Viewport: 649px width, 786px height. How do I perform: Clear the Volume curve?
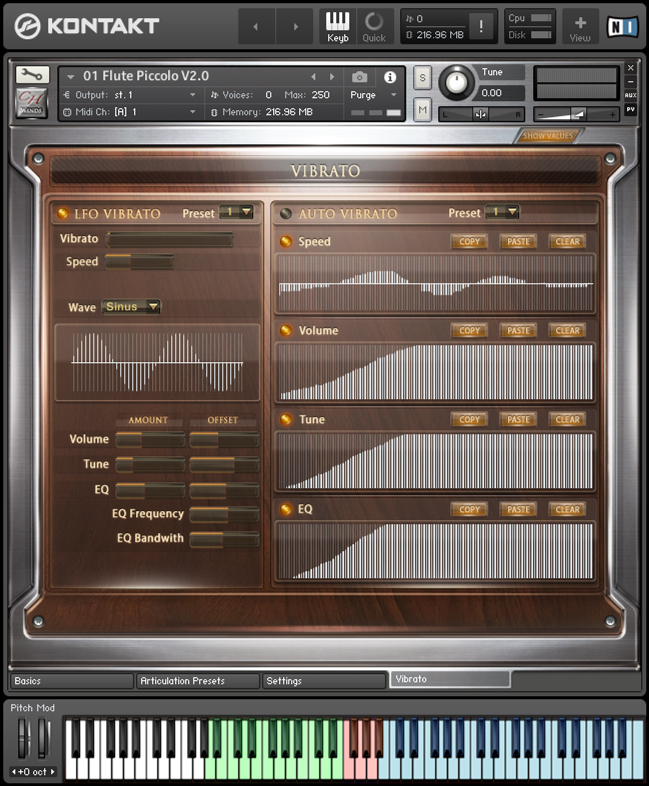pyautogui.click(x=567, y=330)
